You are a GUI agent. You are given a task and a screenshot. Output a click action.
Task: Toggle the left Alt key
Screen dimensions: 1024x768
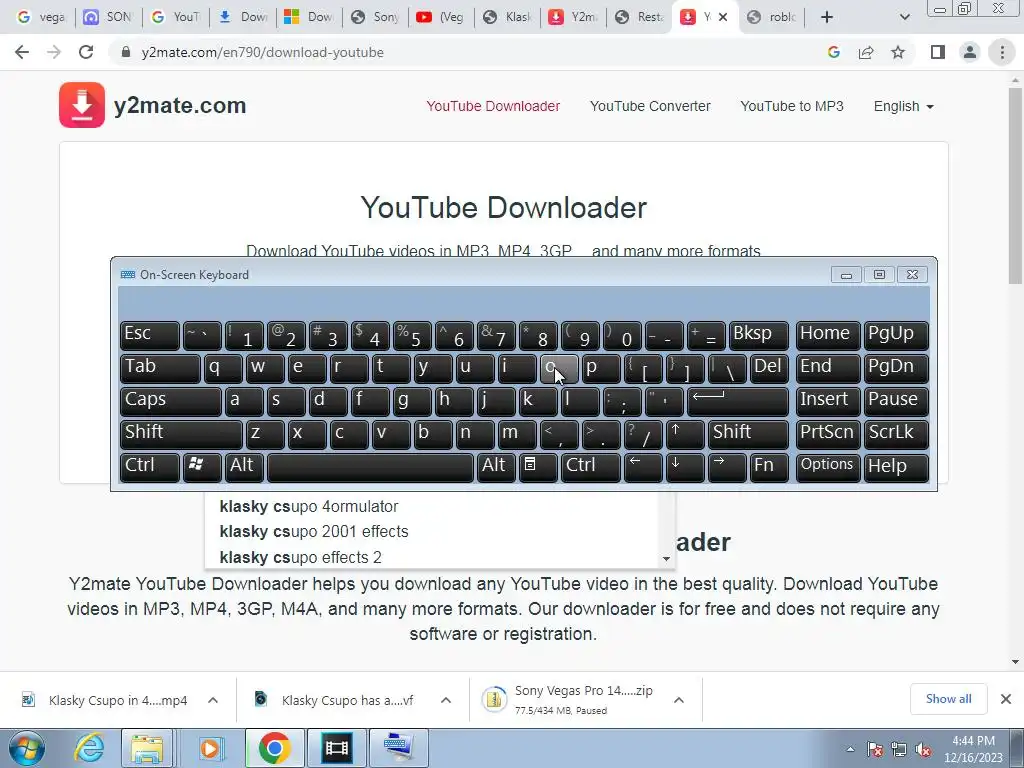tap(244, 466)
